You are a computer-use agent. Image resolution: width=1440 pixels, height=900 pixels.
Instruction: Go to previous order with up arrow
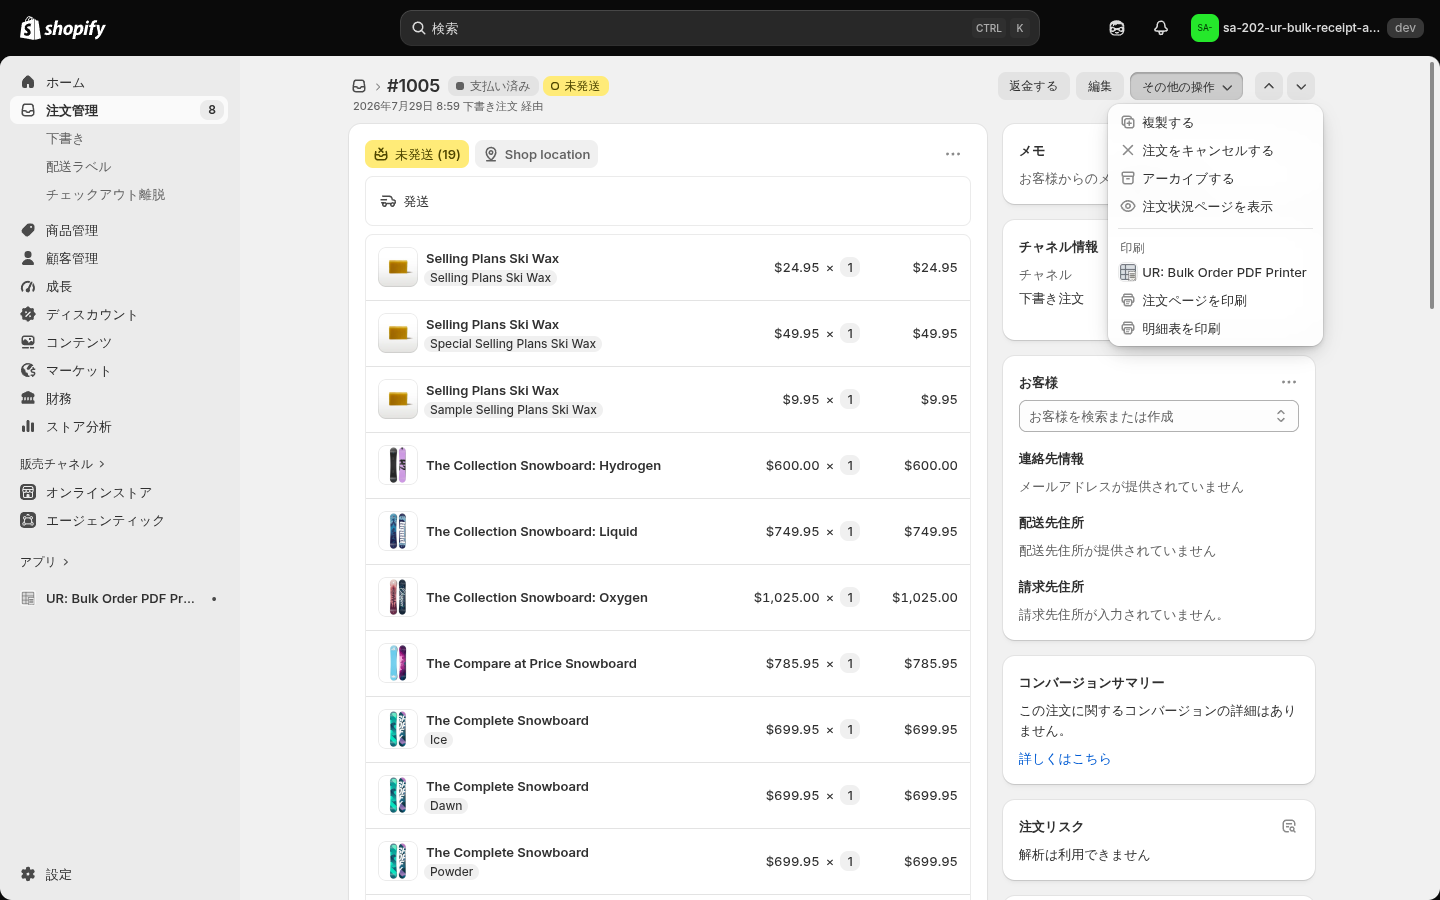coord(1269,86)
